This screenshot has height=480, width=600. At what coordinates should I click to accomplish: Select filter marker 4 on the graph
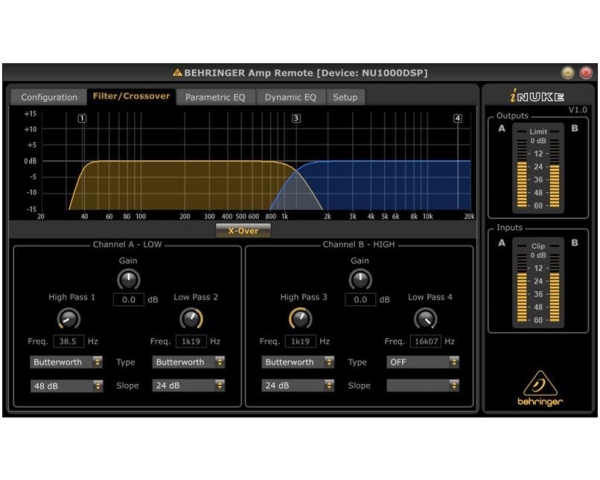[x=458, y=119]
